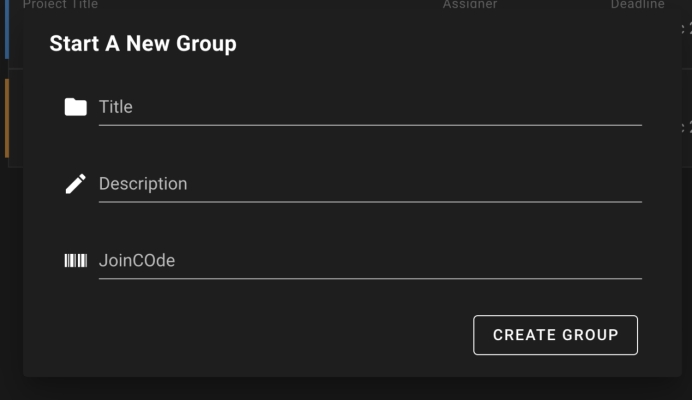Click the underline beneath the JoinCOde field
Image resolution: width=692 pixels, height=401 pixels.
click(x=369, y=279)
